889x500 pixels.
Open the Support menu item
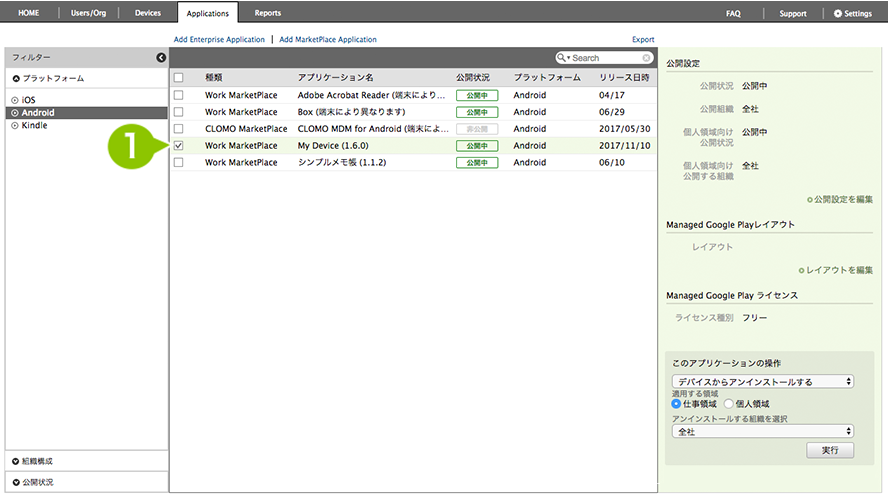[x=793, y=13]
